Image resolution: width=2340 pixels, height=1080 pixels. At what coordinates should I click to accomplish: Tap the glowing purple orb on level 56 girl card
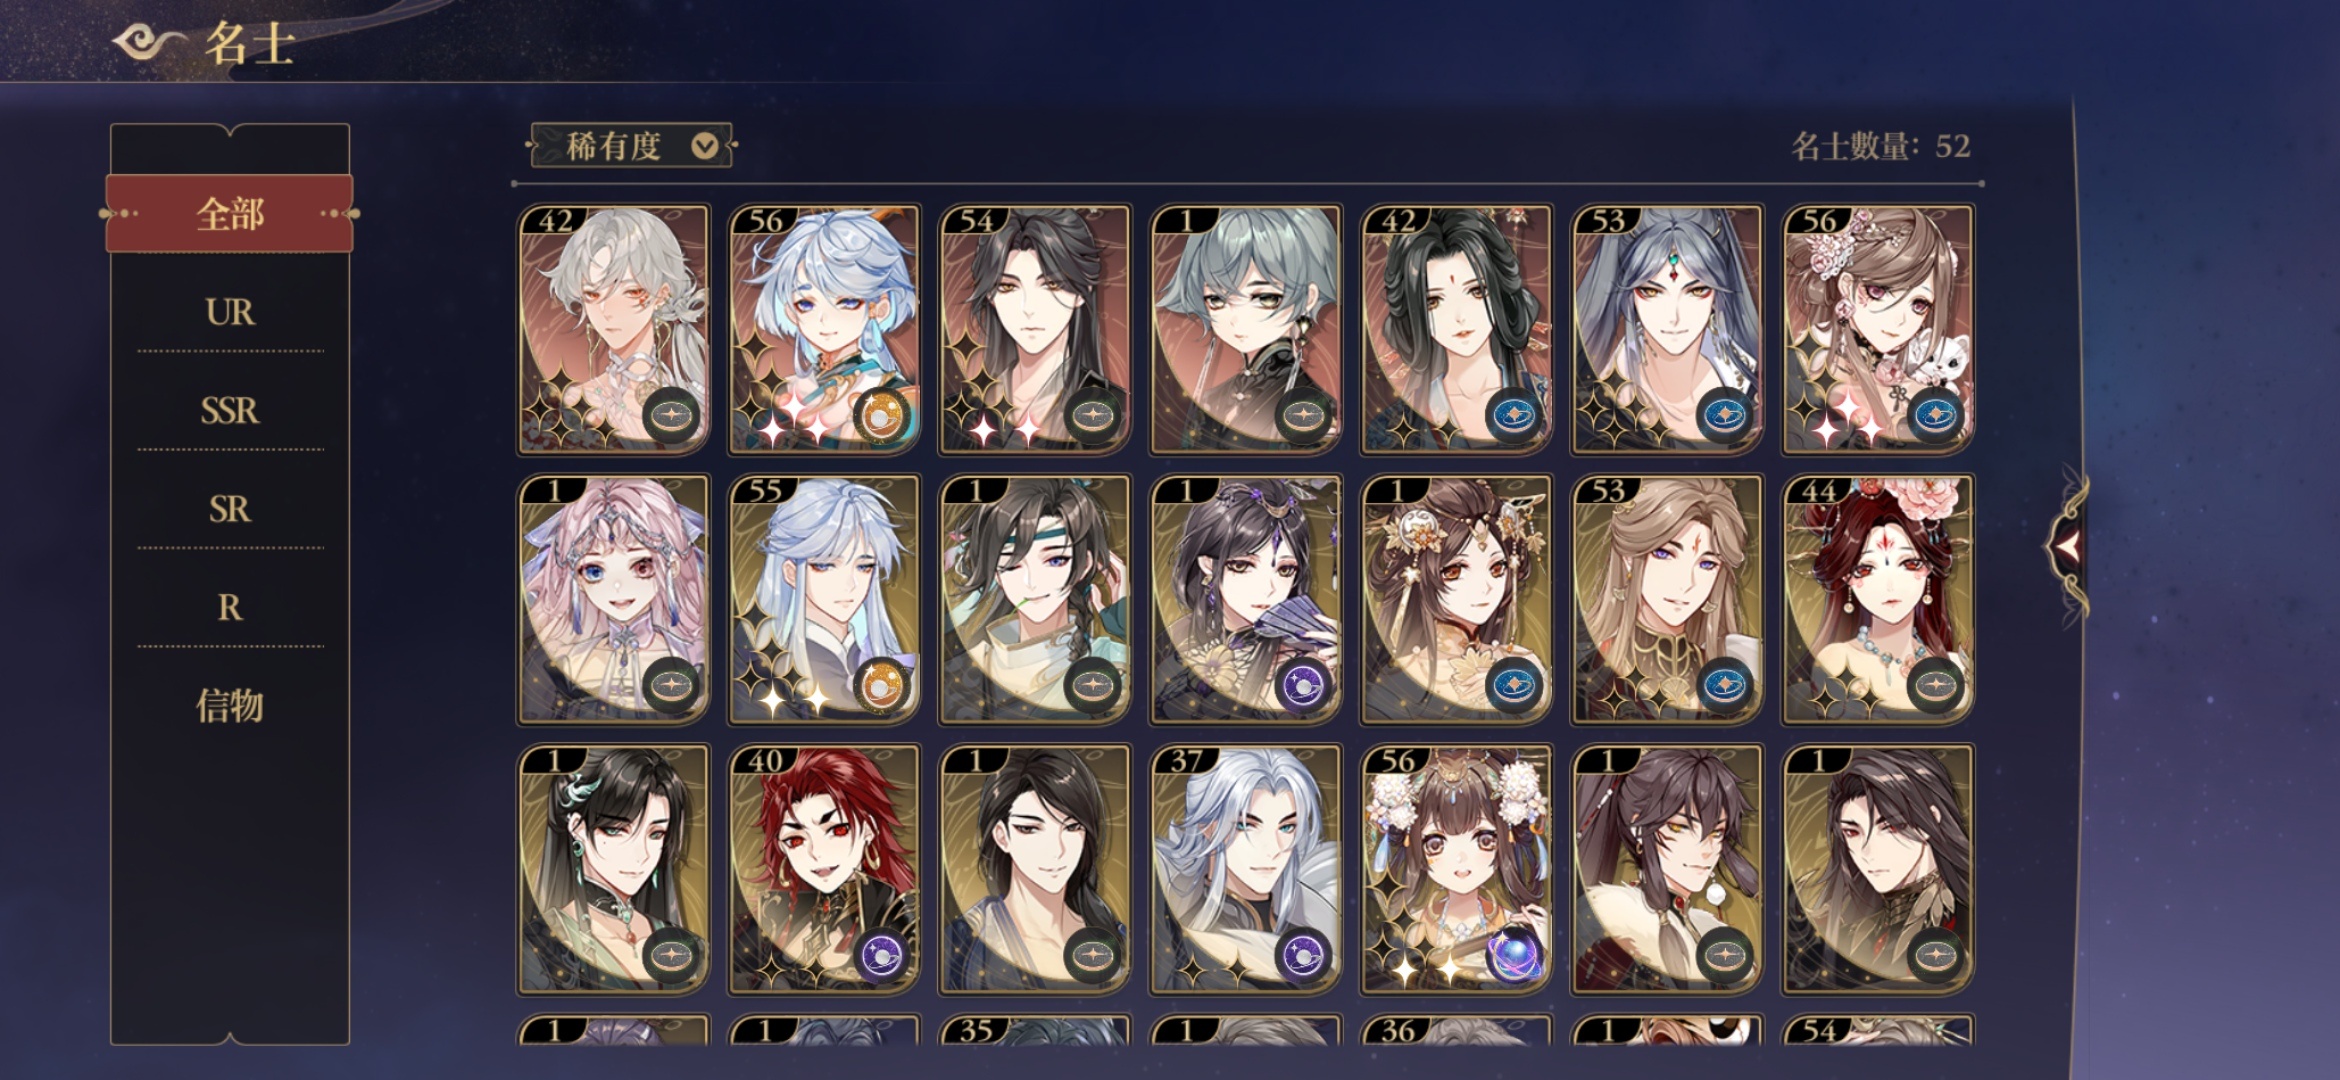coord(1515,955)
